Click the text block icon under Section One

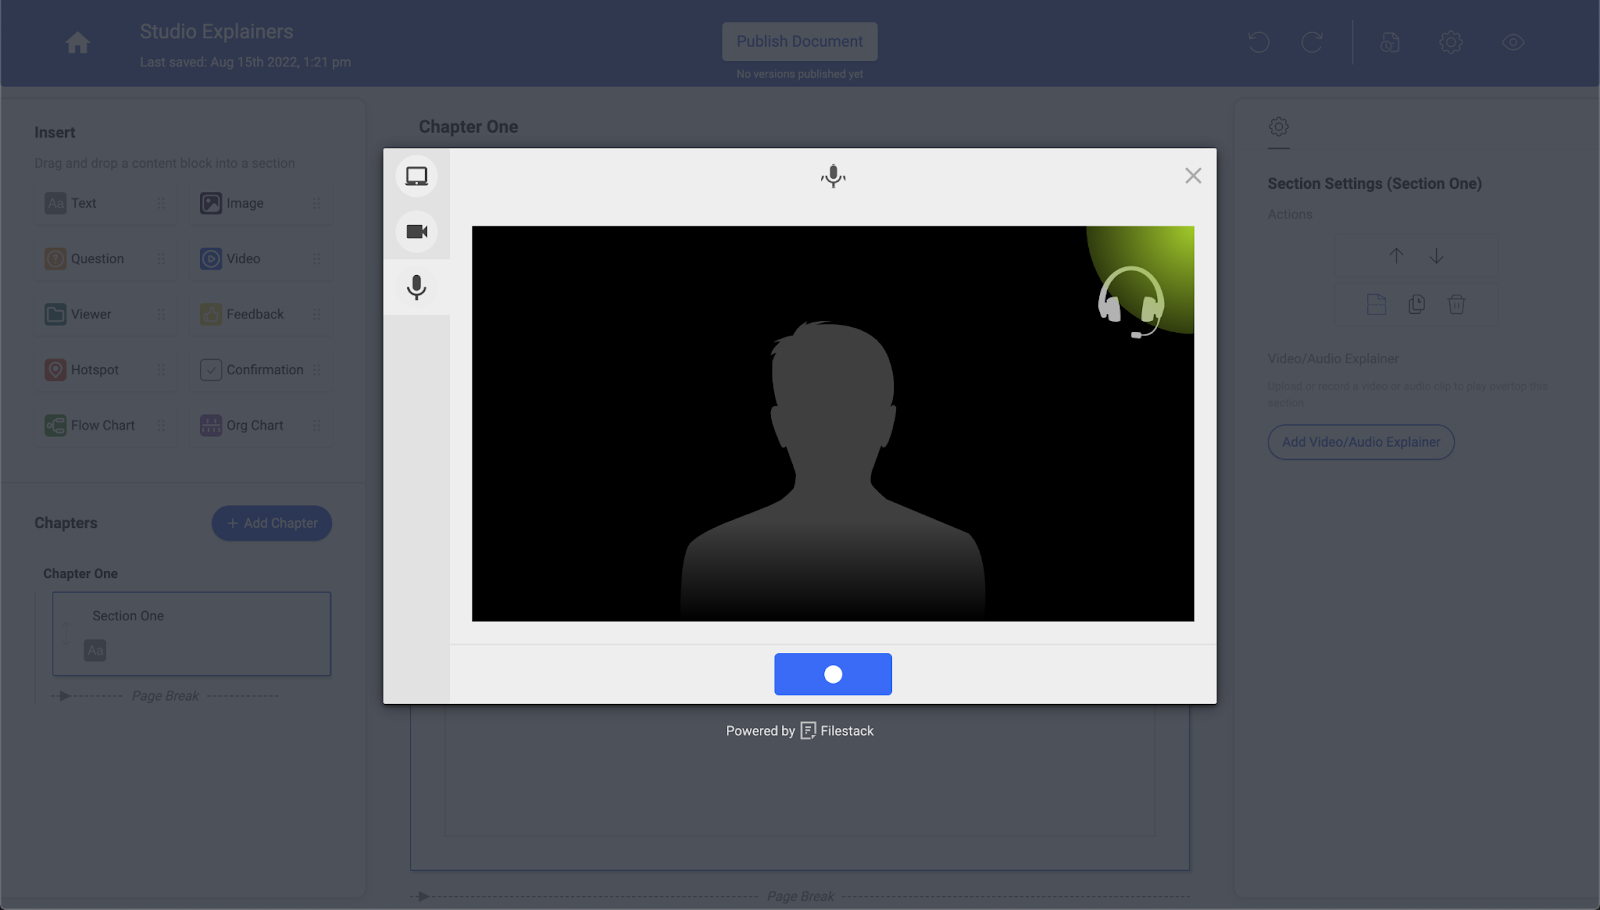95,650
